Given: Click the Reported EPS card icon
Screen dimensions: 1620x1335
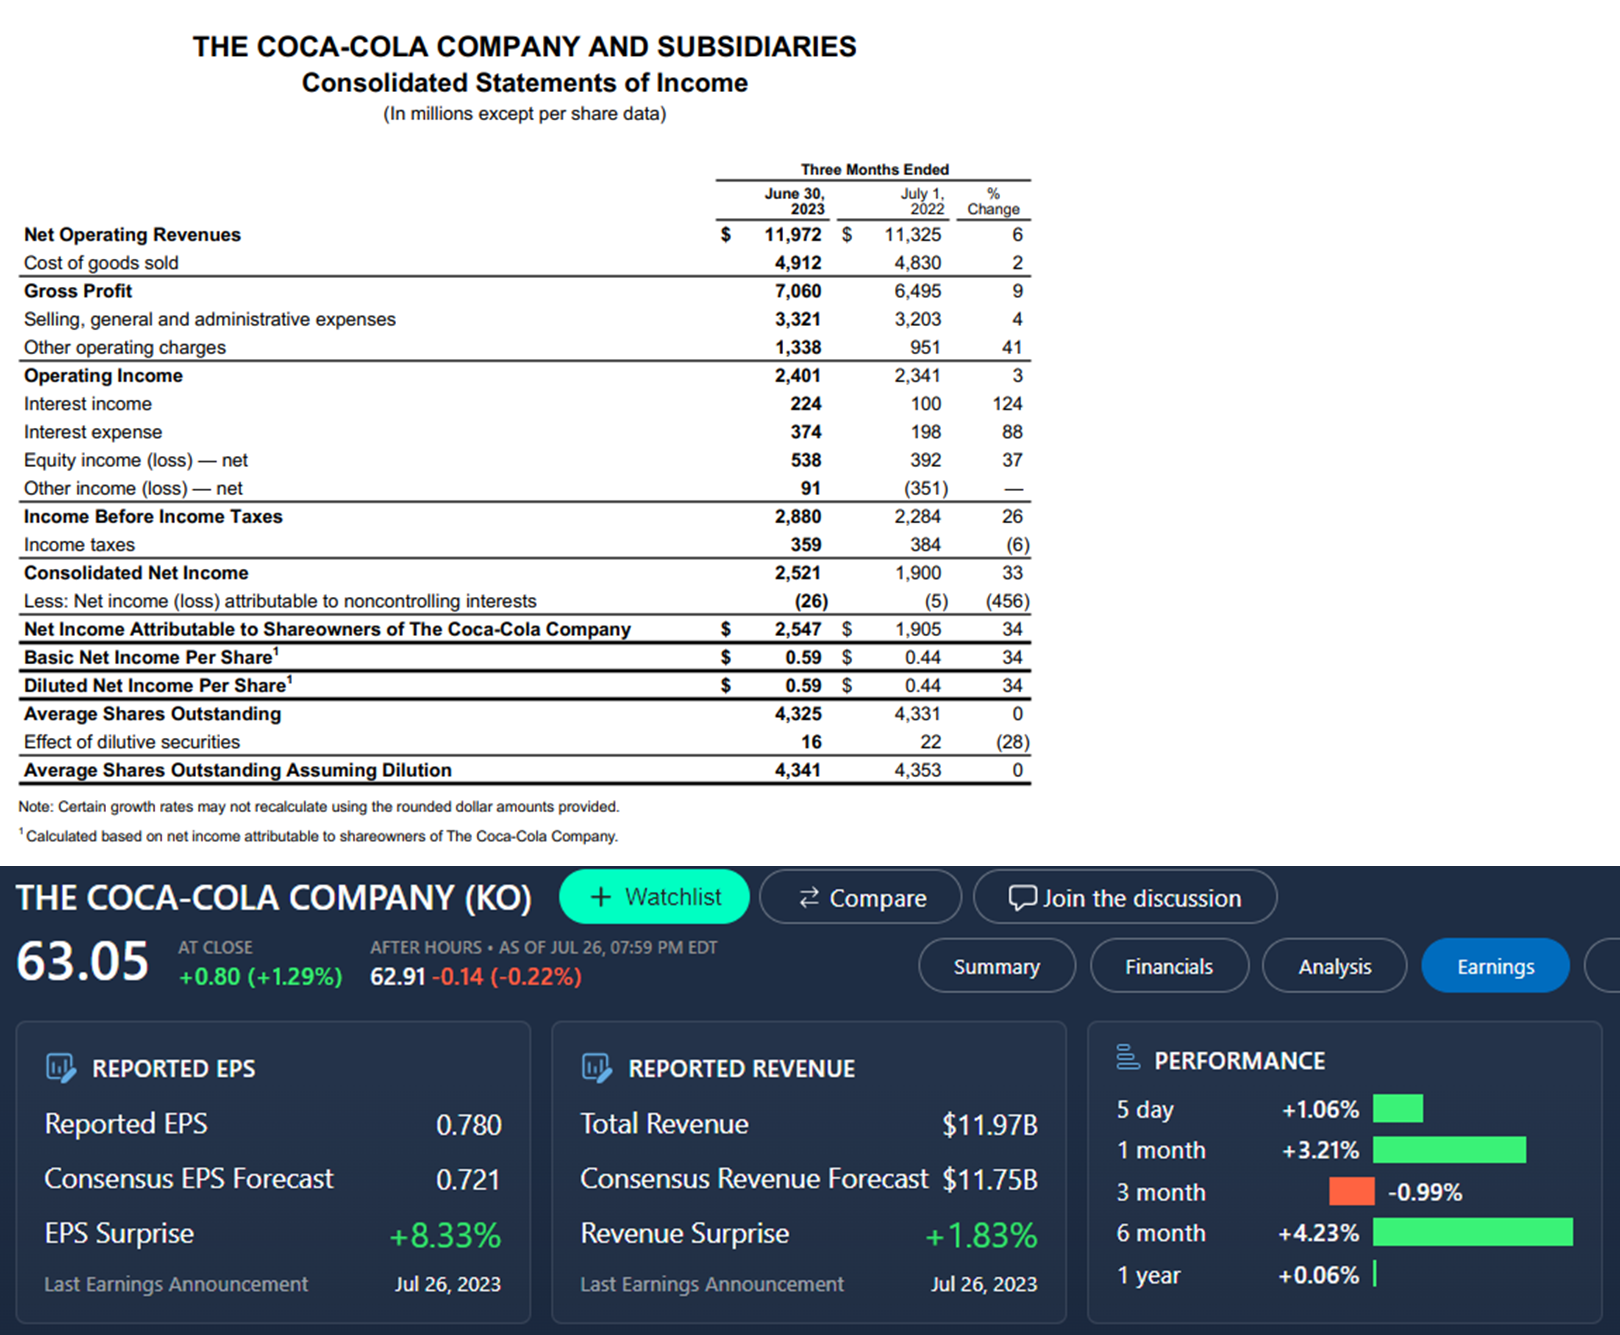Looking at the screenshot, I should [x=60, y=1068].
